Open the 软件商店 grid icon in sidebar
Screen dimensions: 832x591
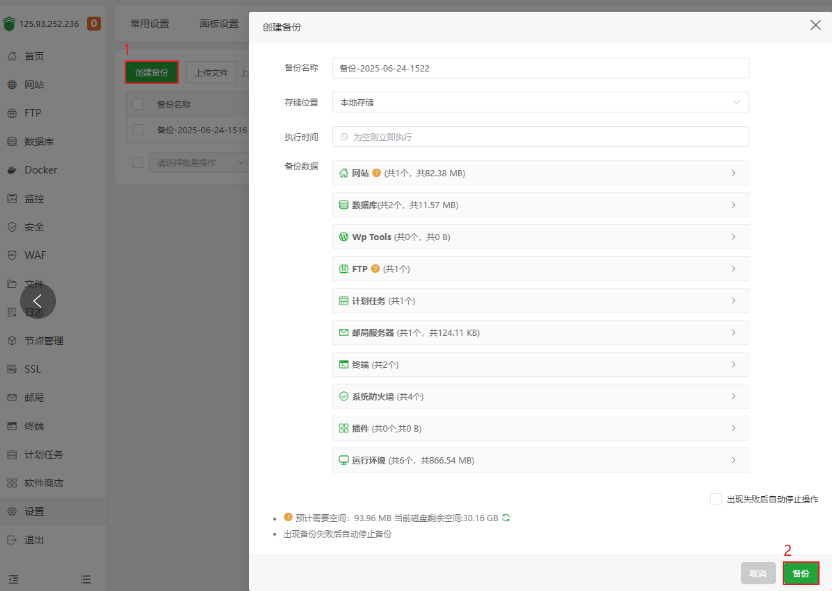pos(12,483)
